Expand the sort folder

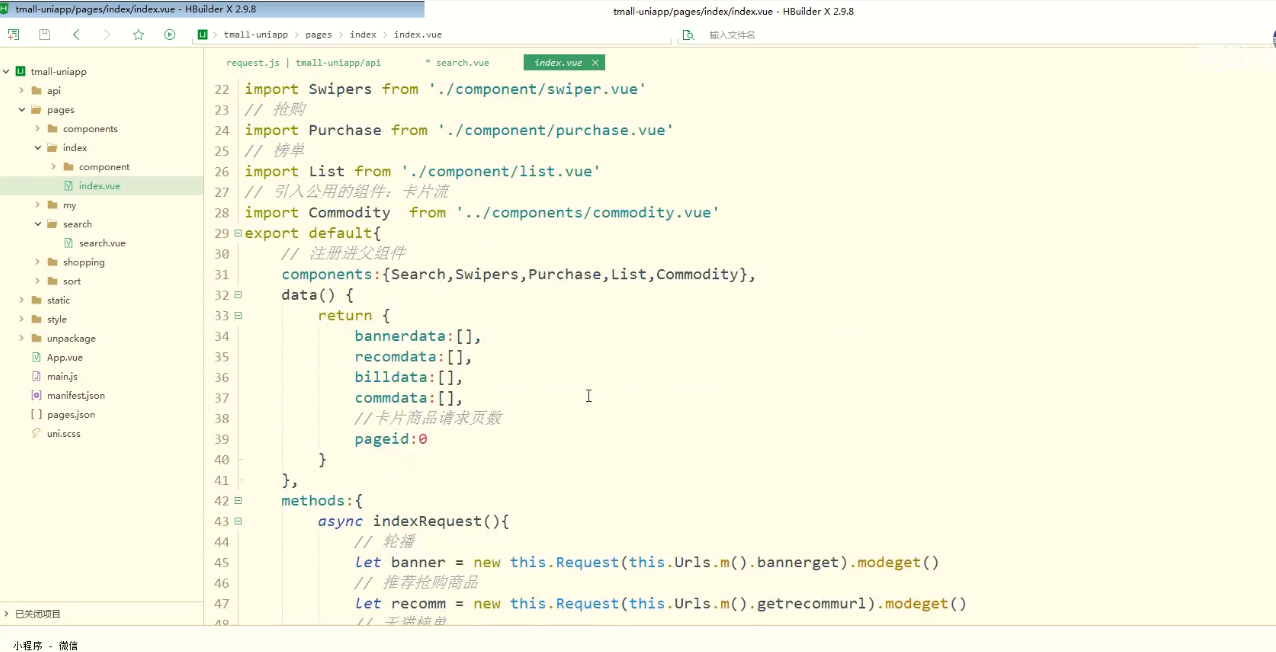(x=38, y=281)
